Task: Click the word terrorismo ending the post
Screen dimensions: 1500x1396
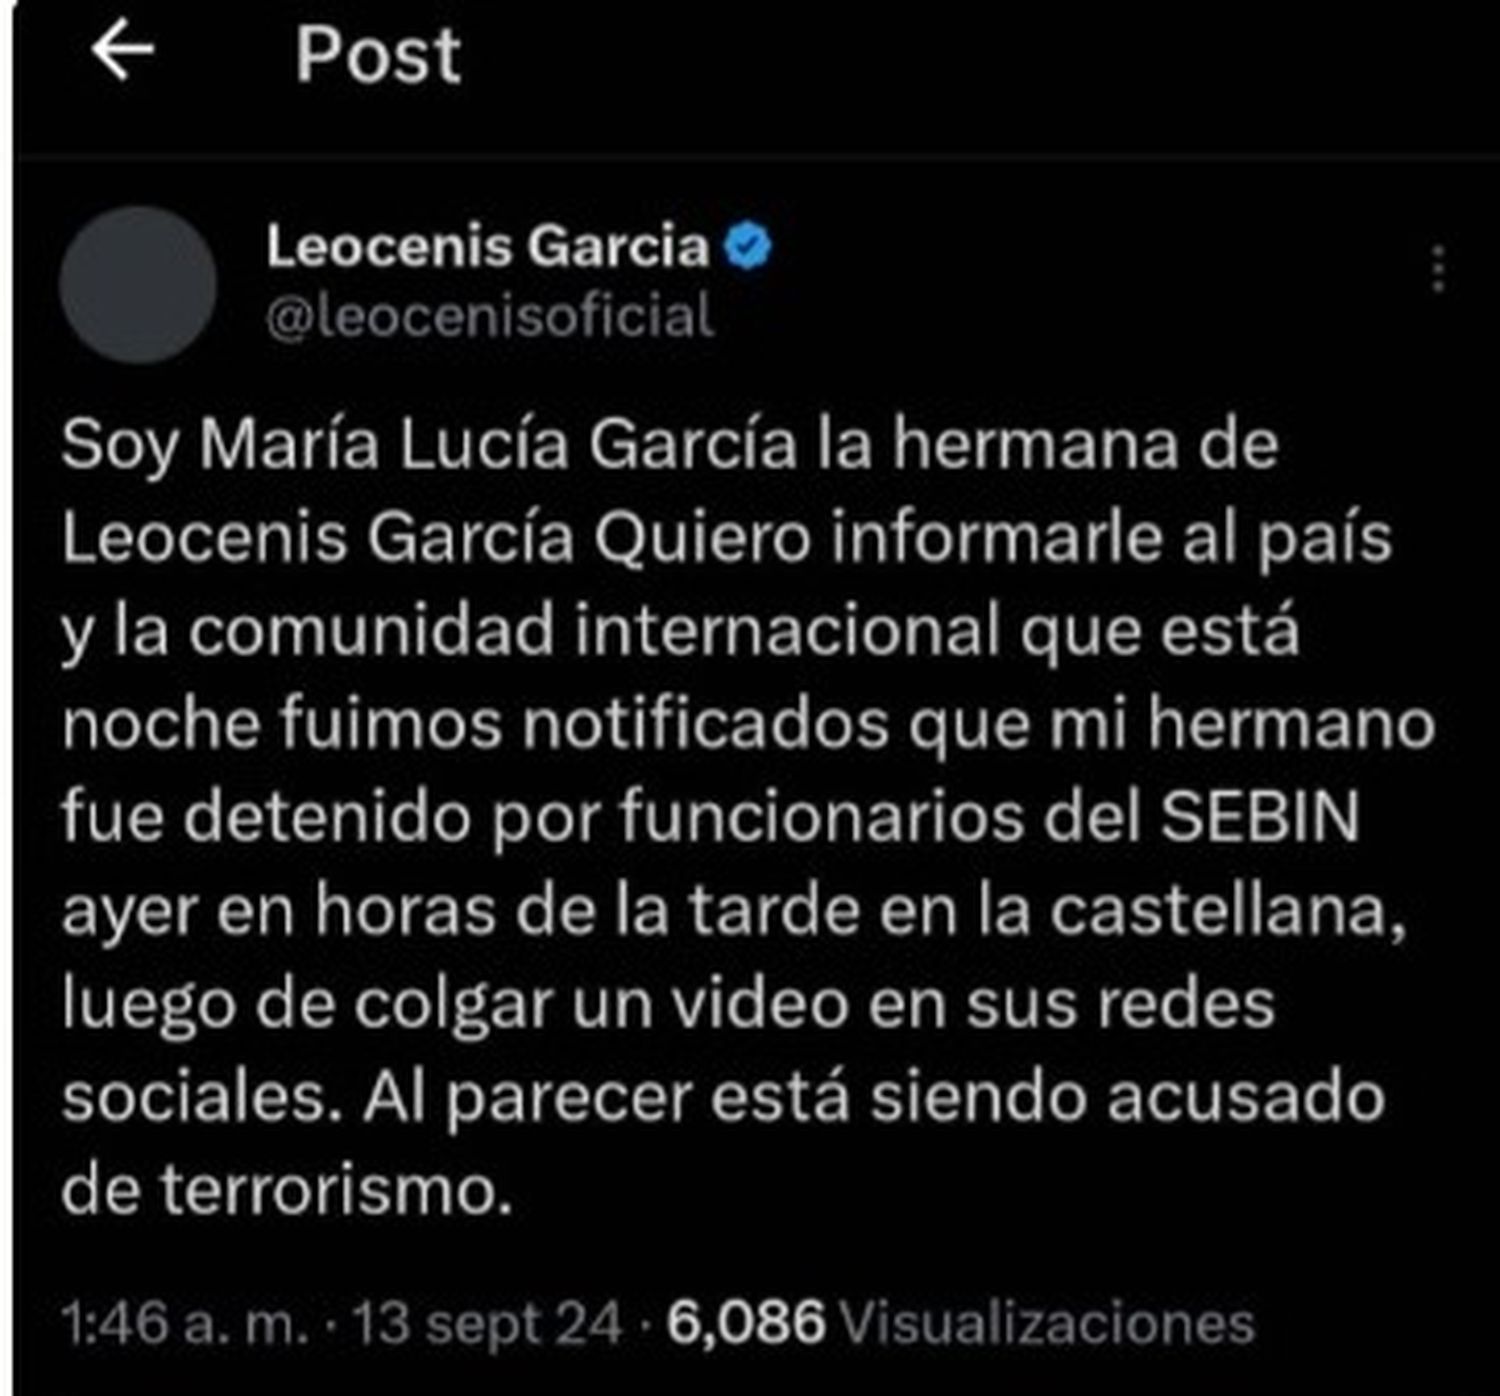Action: click(x=337, y=1191)
